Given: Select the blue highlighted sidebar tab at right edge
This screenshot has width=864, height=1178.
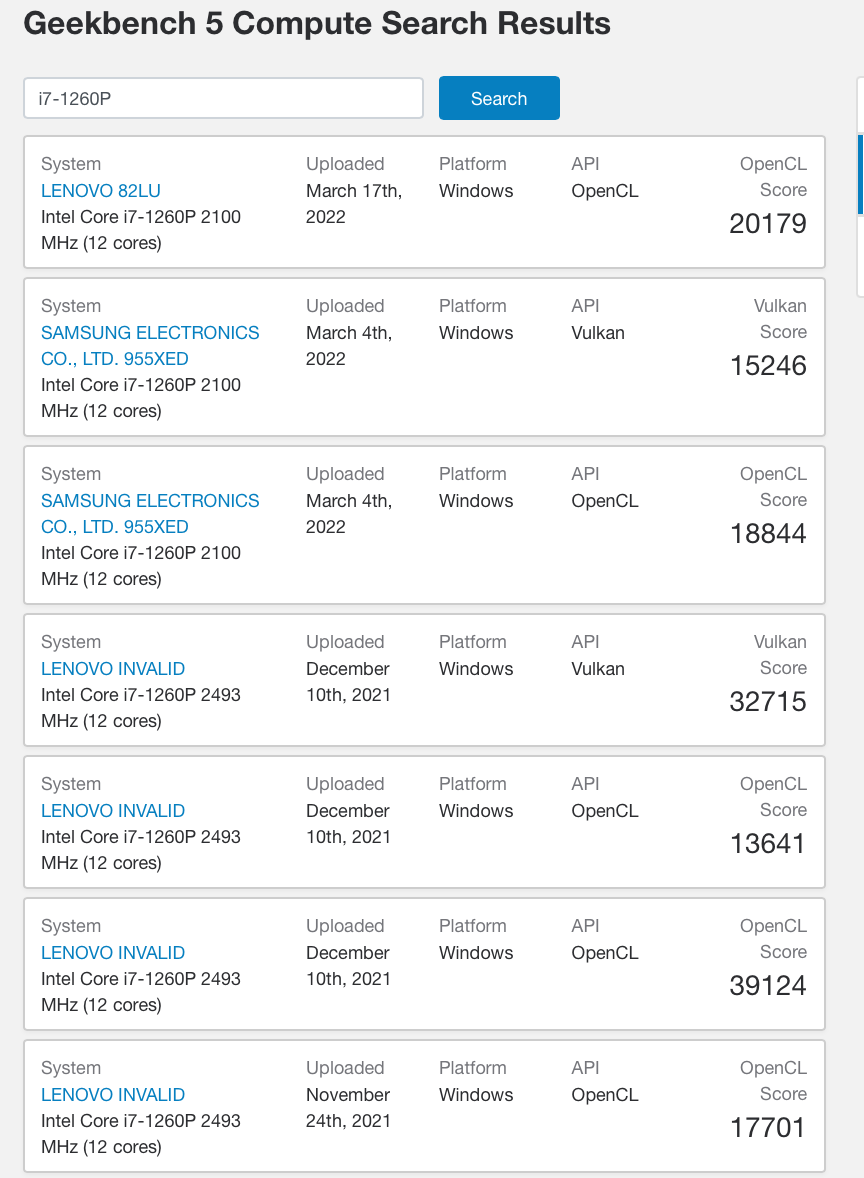Looking at the screenshot, I should tap(860, 175).
